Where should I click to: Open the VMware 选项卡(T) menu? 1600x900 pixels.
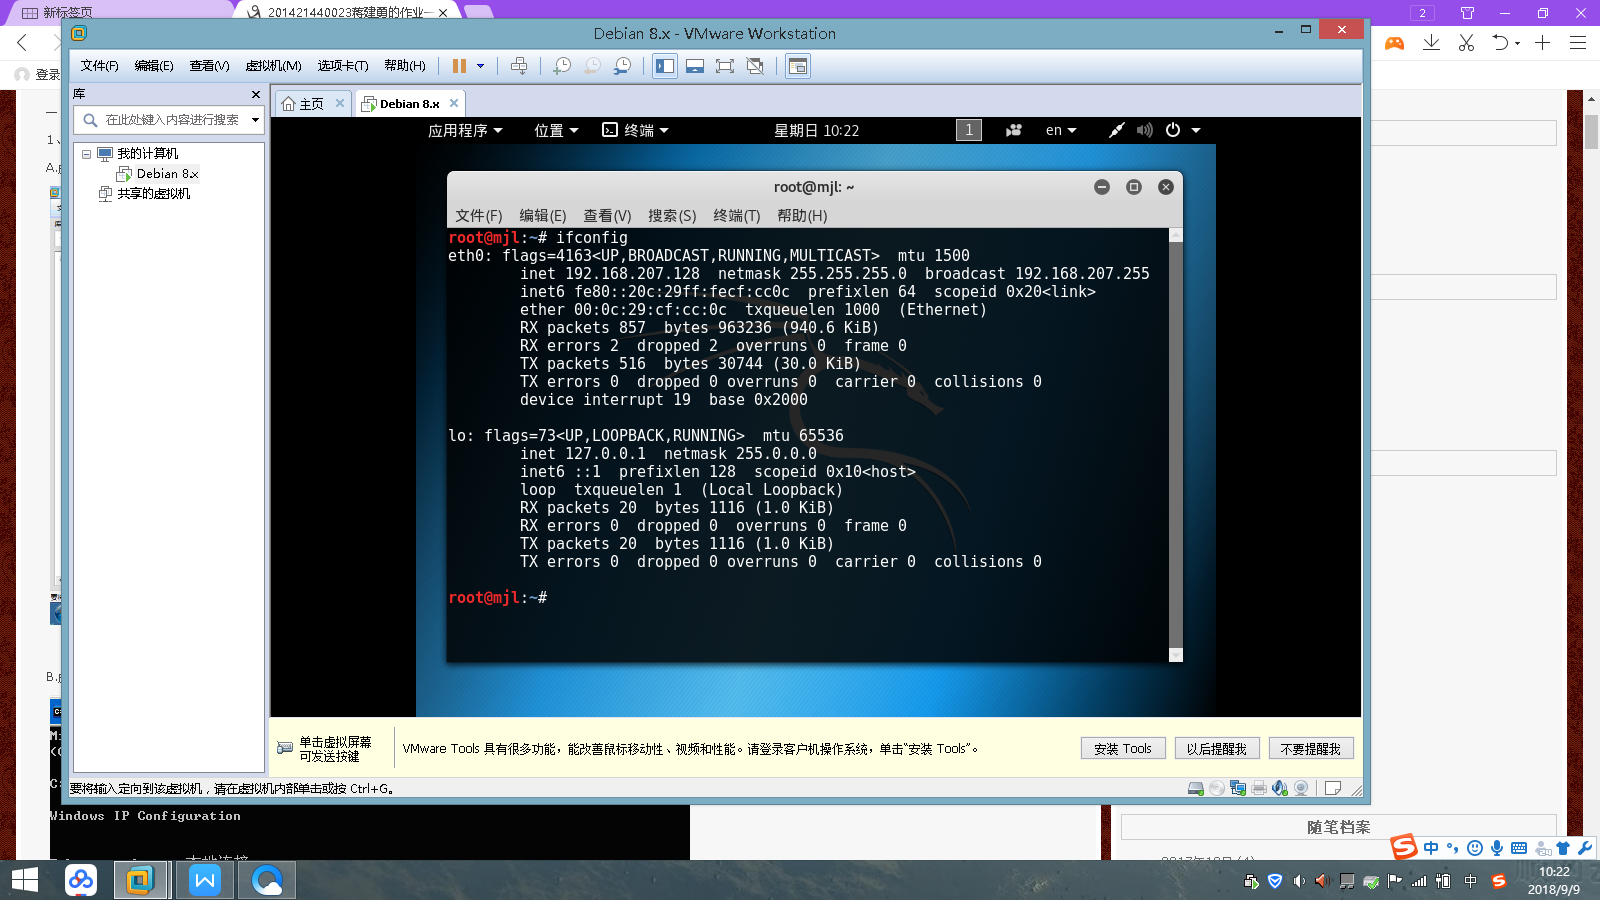343,66
